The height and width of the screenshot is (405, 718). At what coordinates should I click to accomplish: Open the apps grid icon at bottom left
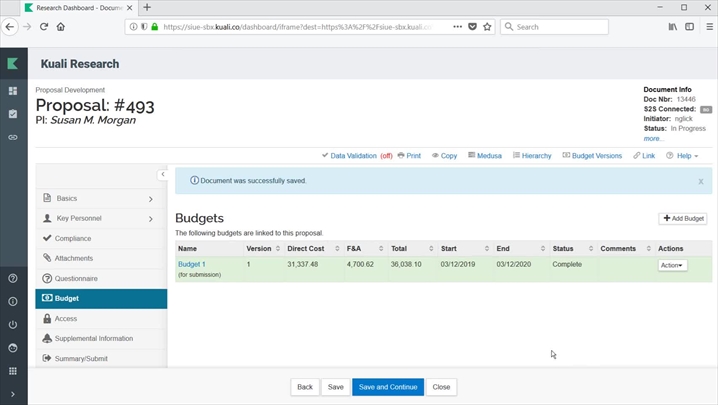13,371
